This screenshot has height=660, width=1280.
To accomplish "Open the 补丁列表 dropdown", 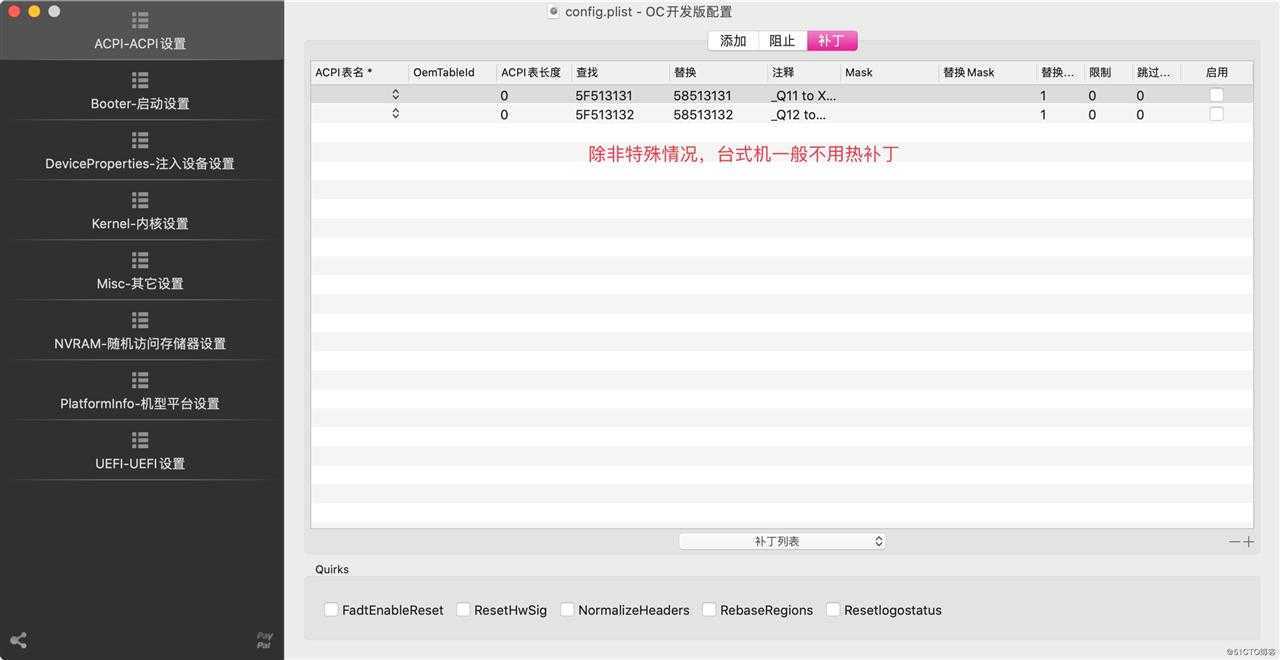I will pos(782,541).
